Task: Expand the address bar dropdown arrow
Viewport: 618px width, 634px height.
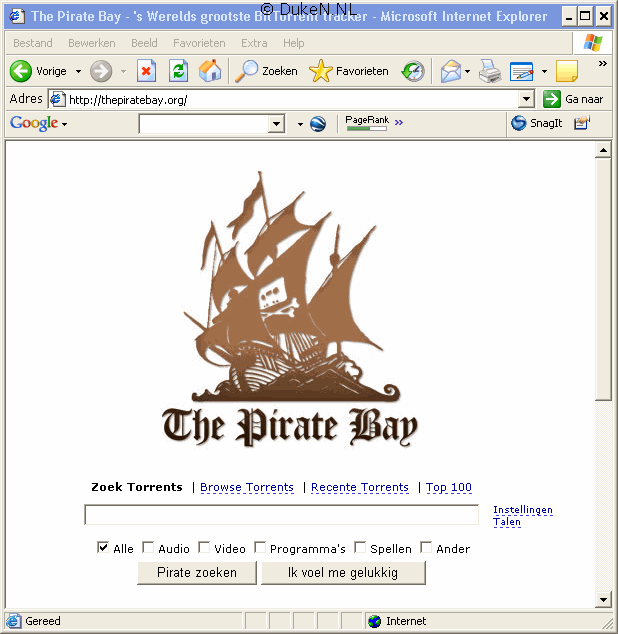Action: (527, 99)
